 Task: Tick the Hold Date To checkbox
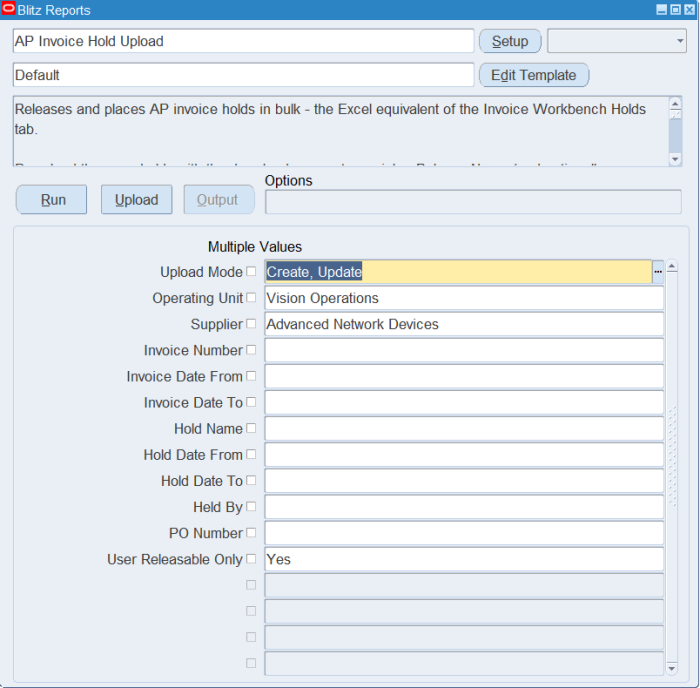tap(251, 480)
